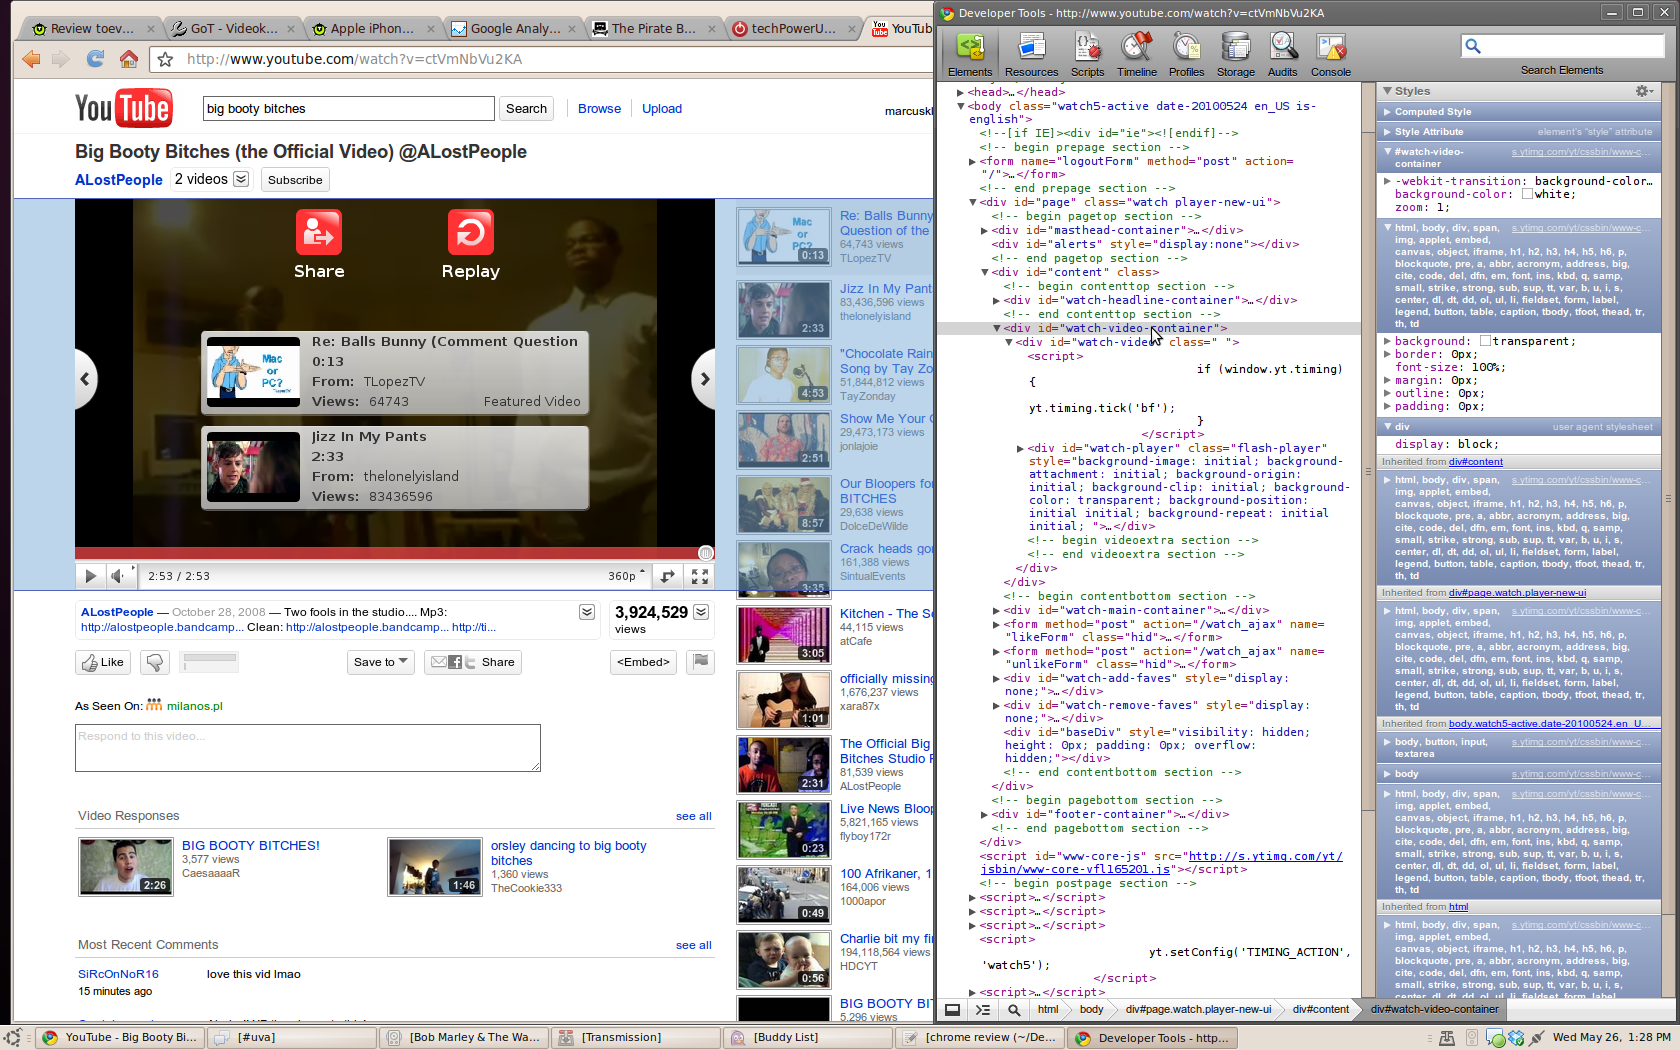The image size is (1680, 1050).
Task: Switch to the techPowerU... tab
Action: pyautogui.click(x=793, y=28)
